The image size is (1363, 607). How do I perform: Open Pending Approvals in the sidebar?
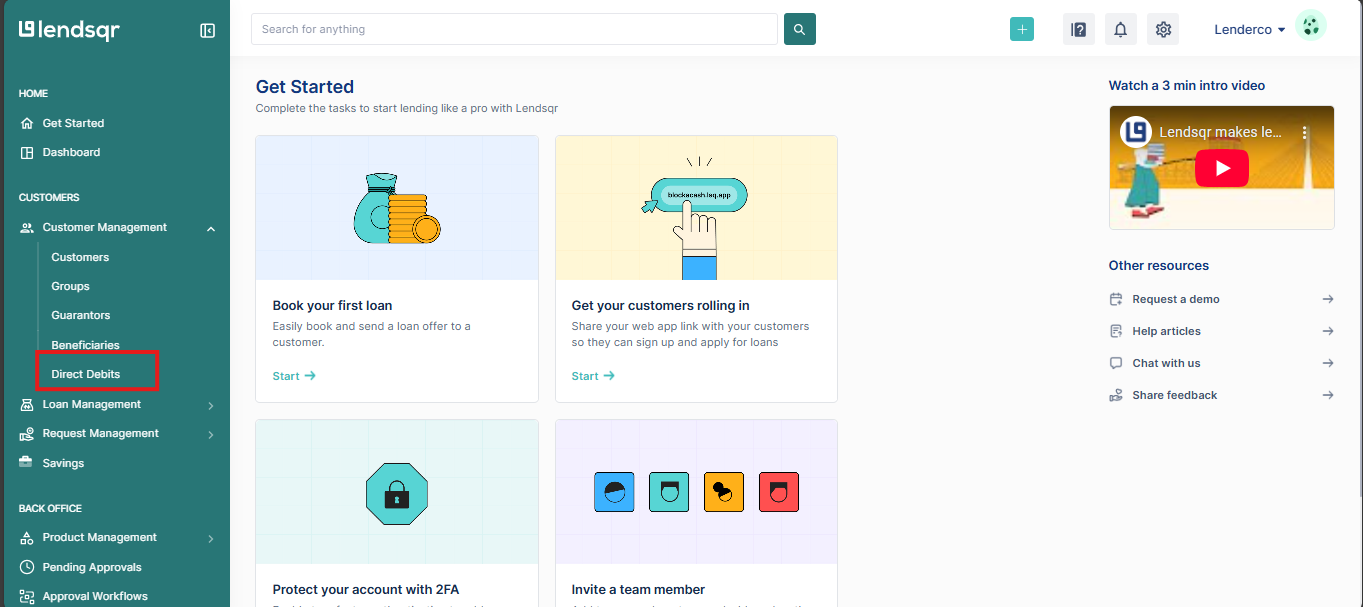click(92, 567)
